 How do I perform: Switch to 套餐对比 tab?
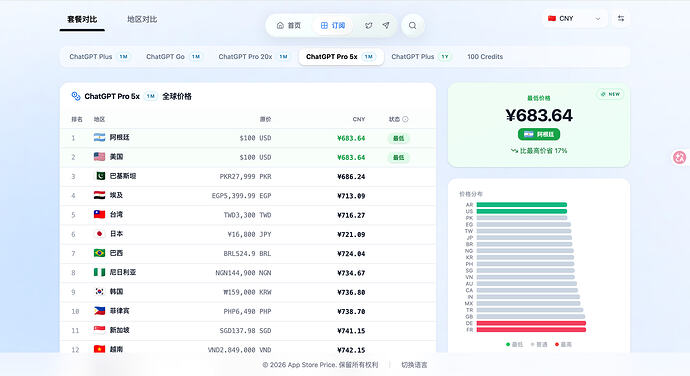pyautogui.click(x=82, y=19)
